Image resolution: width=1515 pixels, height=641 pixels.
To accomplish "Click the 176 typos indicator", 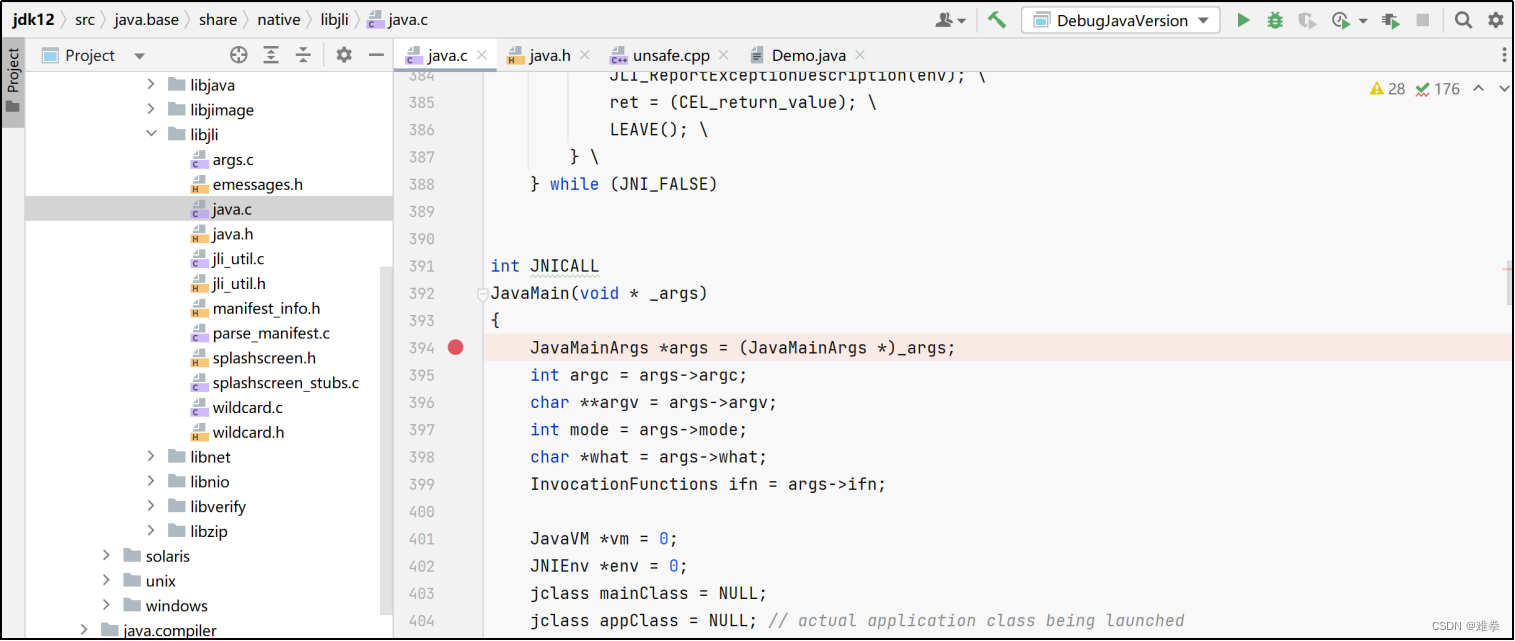I will (x=1438, y=88).
